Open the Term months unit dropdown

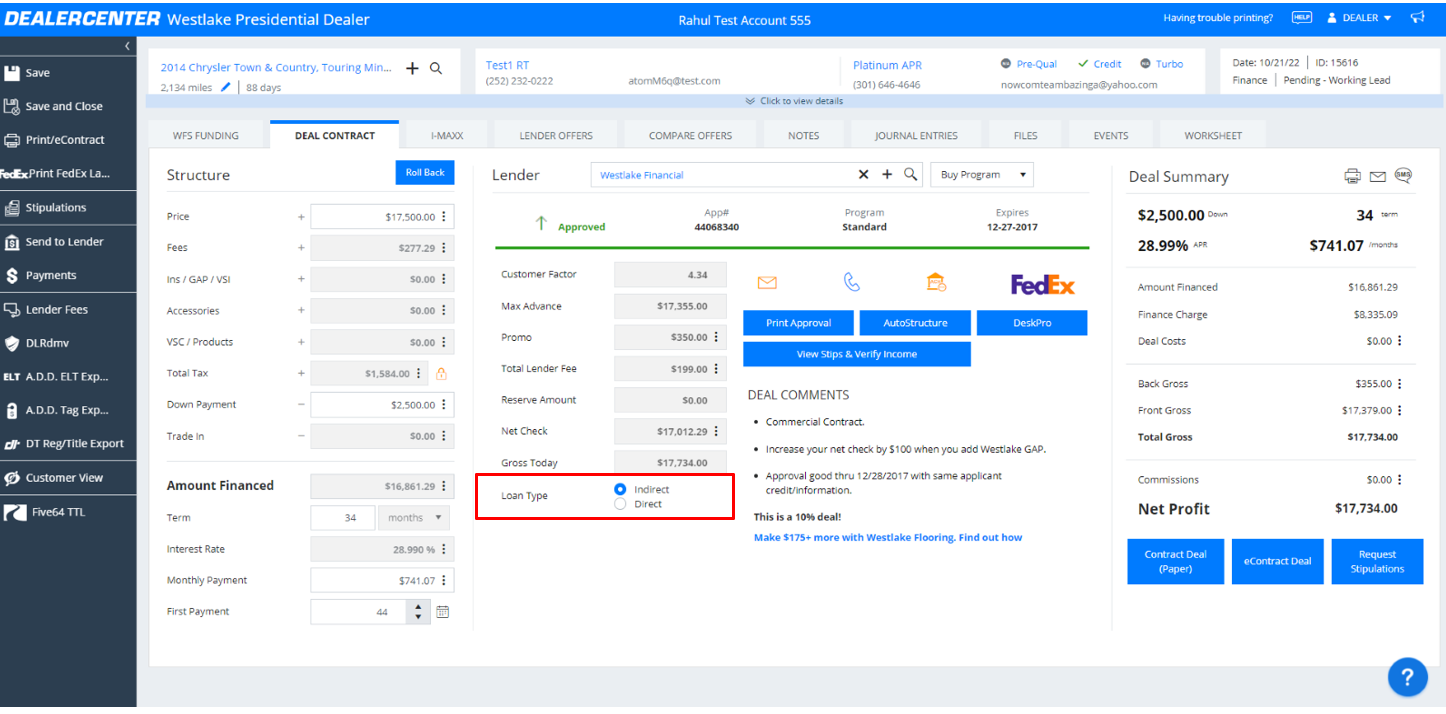413,518
